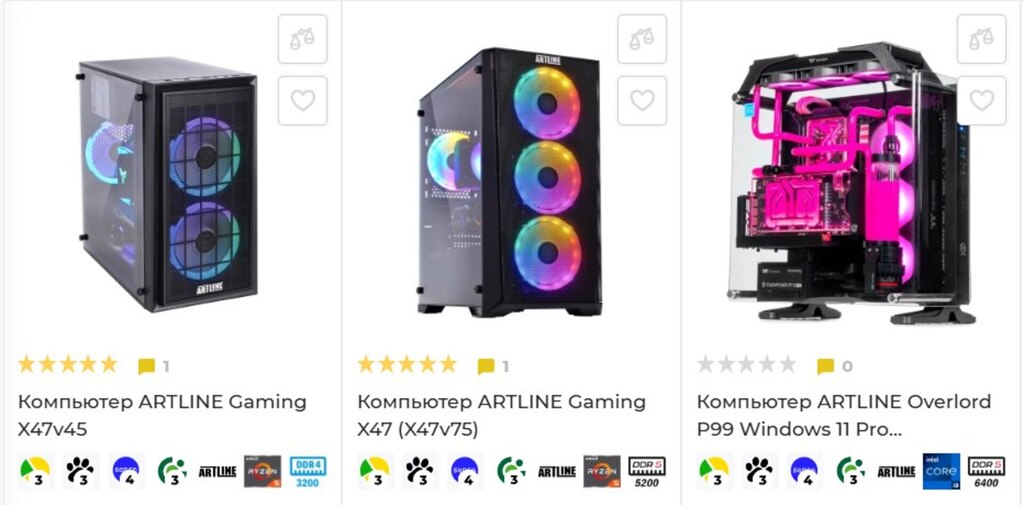This screenshot has width=1024, height=505.
Task: Click the five-star rating of Gaming X47v45
Action: 67,365
